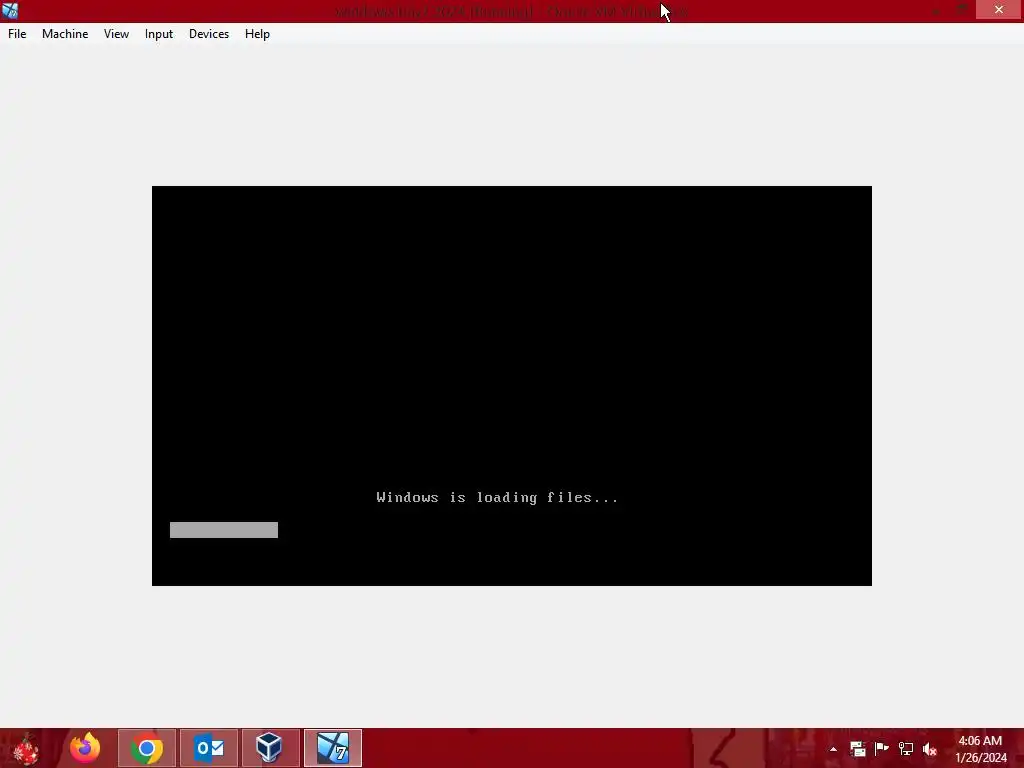1024x768 pixels.
Task: Open the File menu
Action: tap(17, 34)
